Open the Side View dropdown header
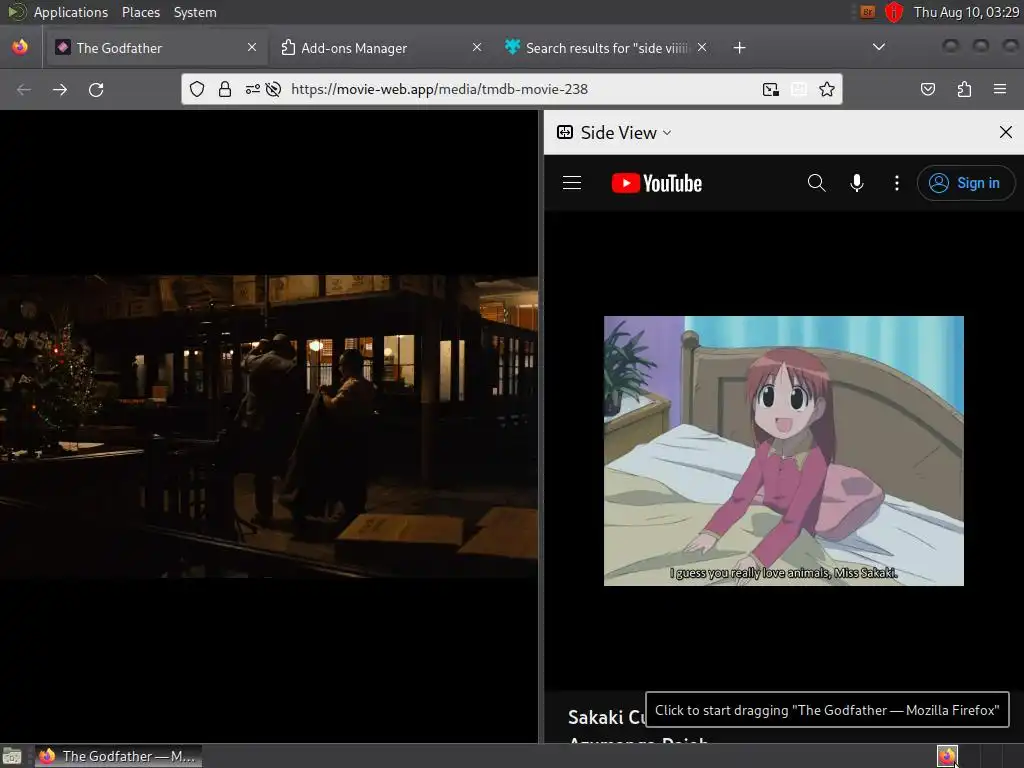This screenshot has height=768, width=1024. click(x=614, y=133)
